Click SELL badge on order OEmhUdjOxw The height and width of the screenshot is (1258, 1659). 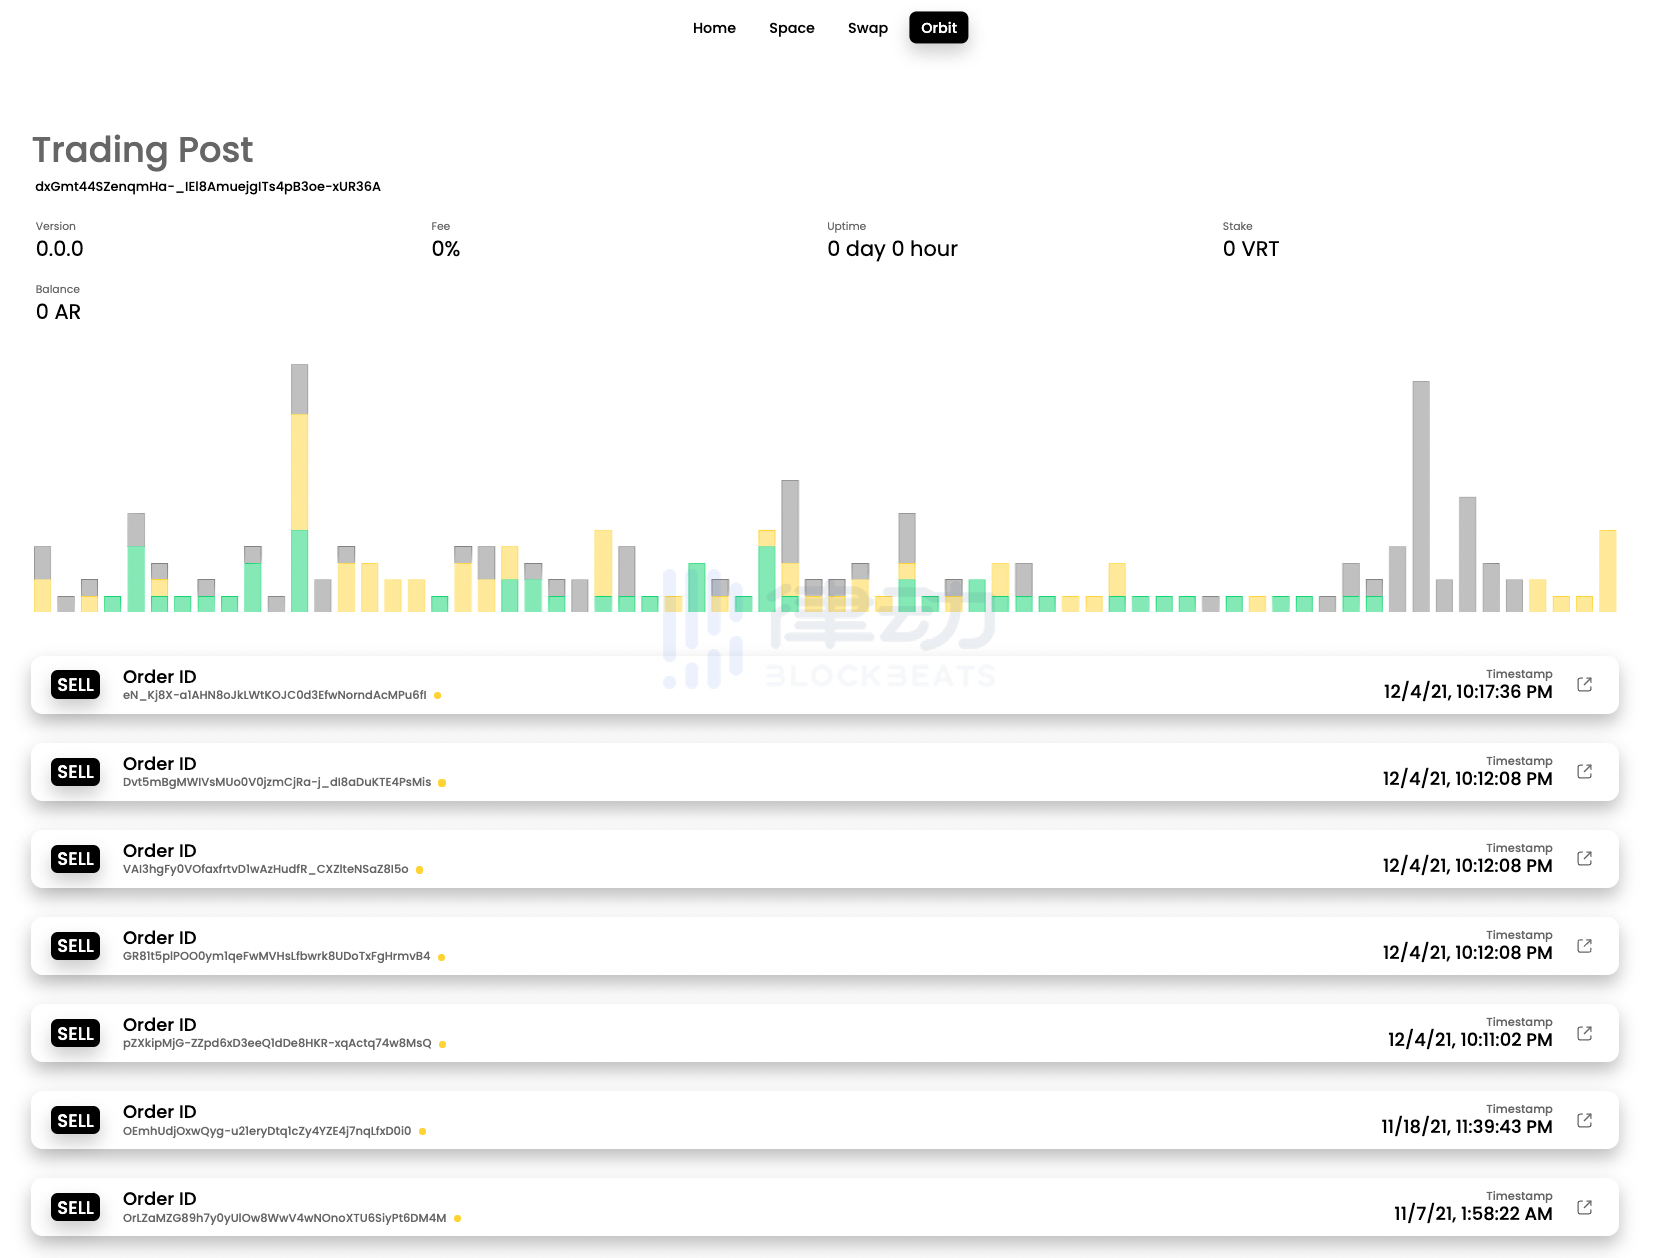(76, 1121)
